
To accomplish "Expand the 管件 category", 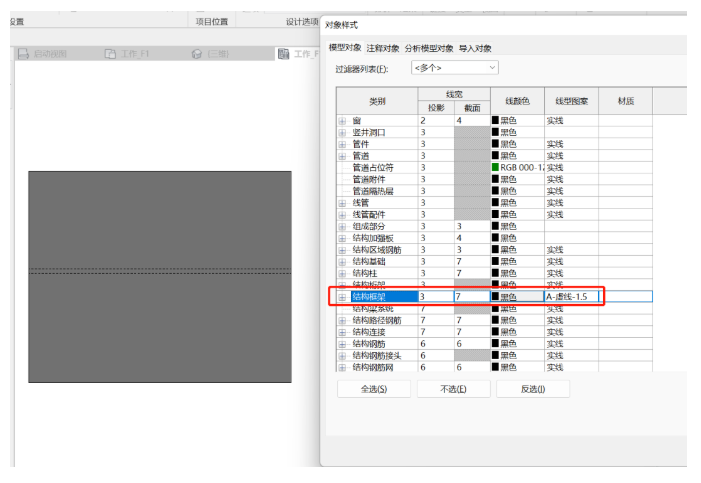I will pyautogui.click(x=342, y=144).
